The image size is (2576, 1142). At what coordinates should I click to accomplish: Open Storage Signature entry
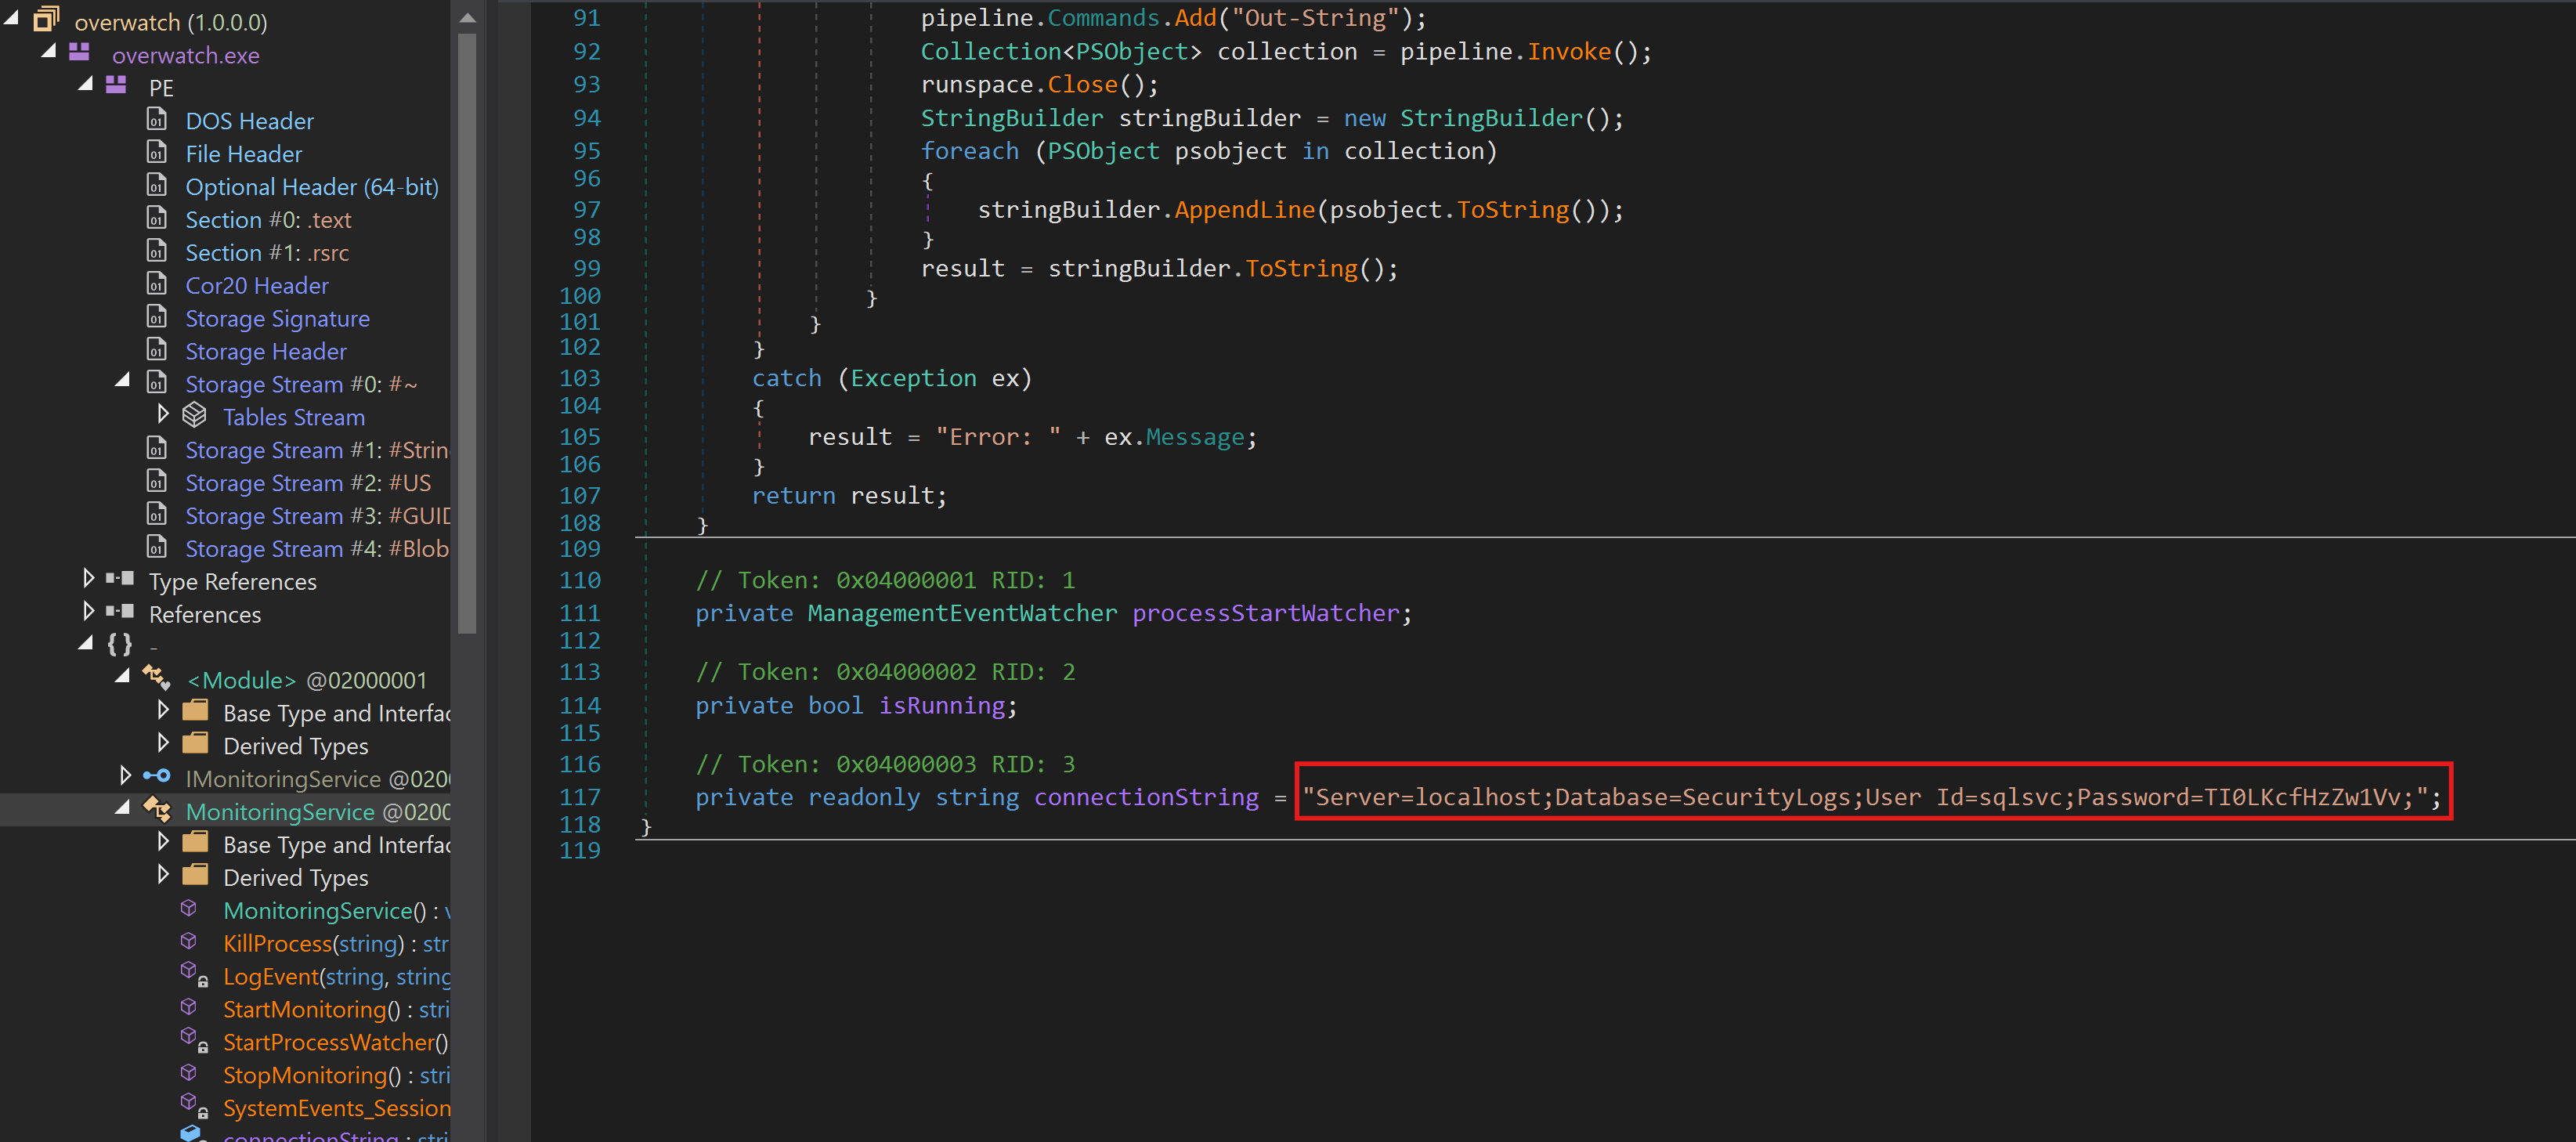pyautogui.click(x=277, y=319)
